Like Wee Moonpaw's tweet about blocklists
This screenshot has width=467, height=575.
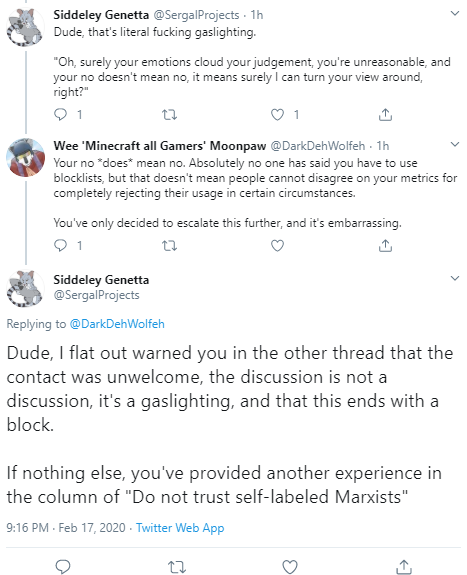(277, 245)
